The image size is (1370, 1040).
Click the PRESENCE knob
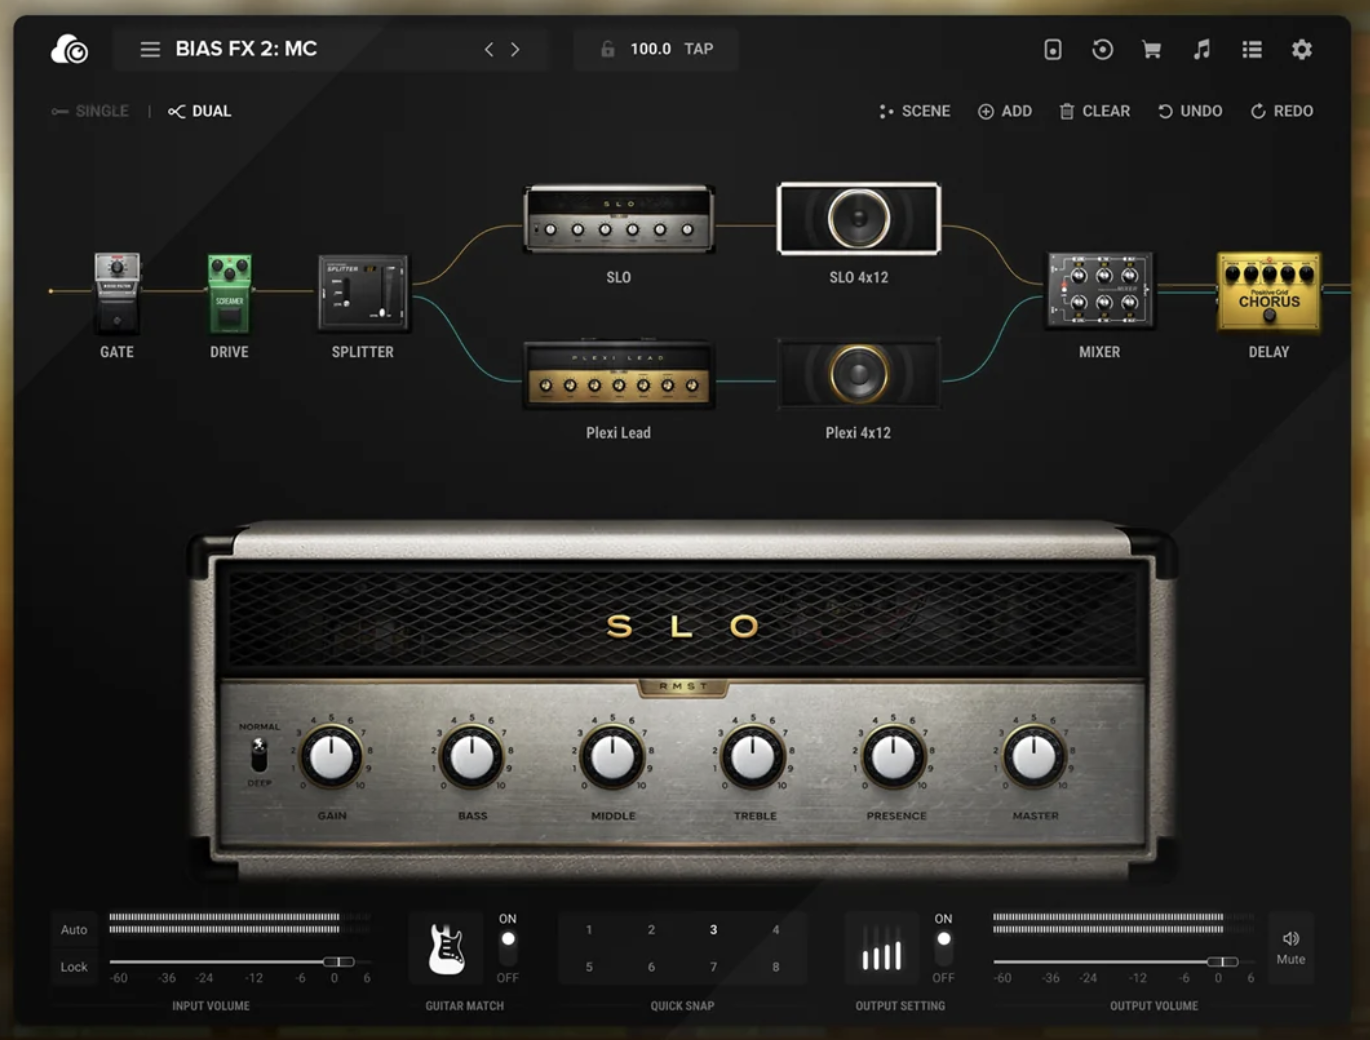coord(894,757)
